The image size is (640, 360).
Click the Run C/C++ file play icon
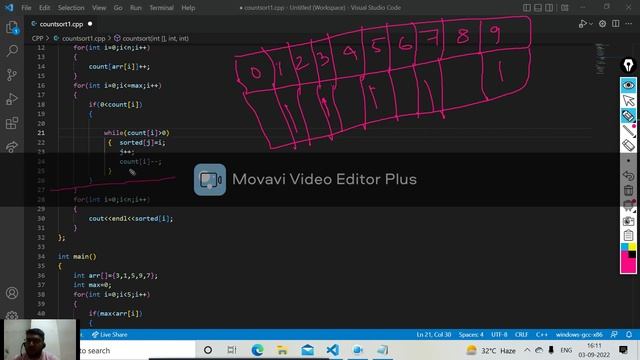pyautogui.click(x=582, y=24)
